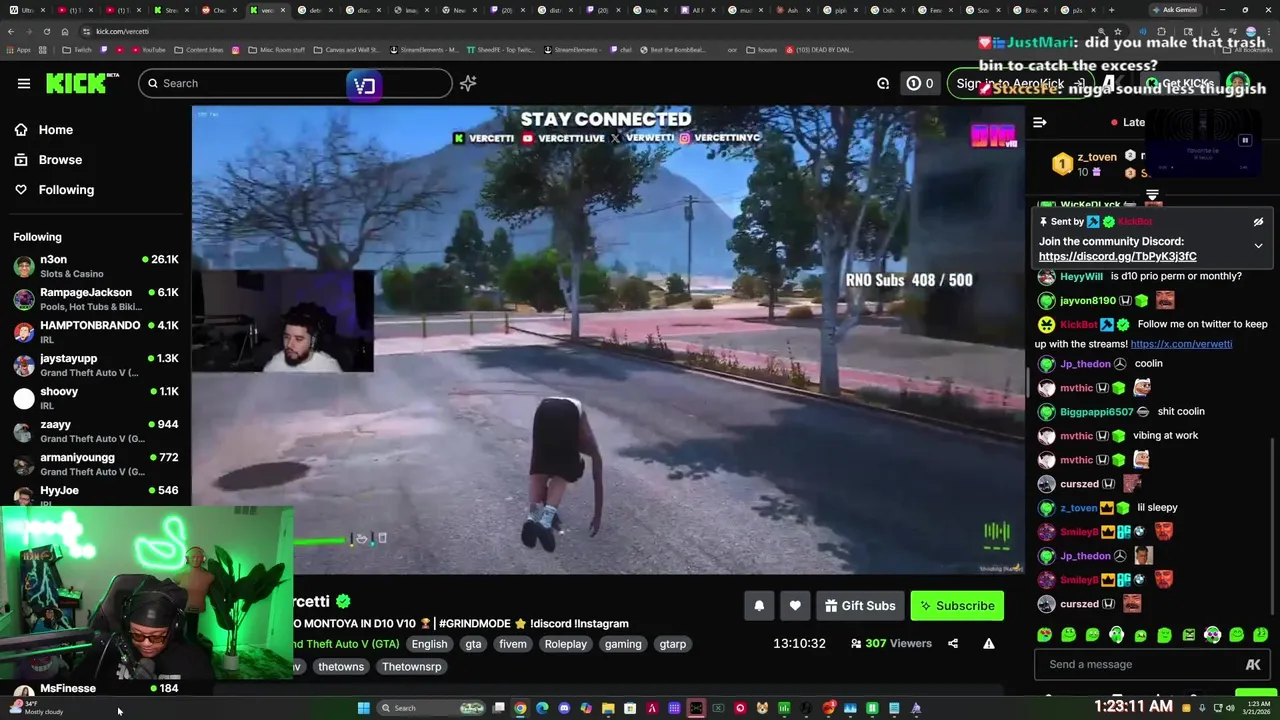Select the gaming tag
Image resolution: width=1280 pixels, height=720 pixels.
pyautogui.click(x=623, y=645)
